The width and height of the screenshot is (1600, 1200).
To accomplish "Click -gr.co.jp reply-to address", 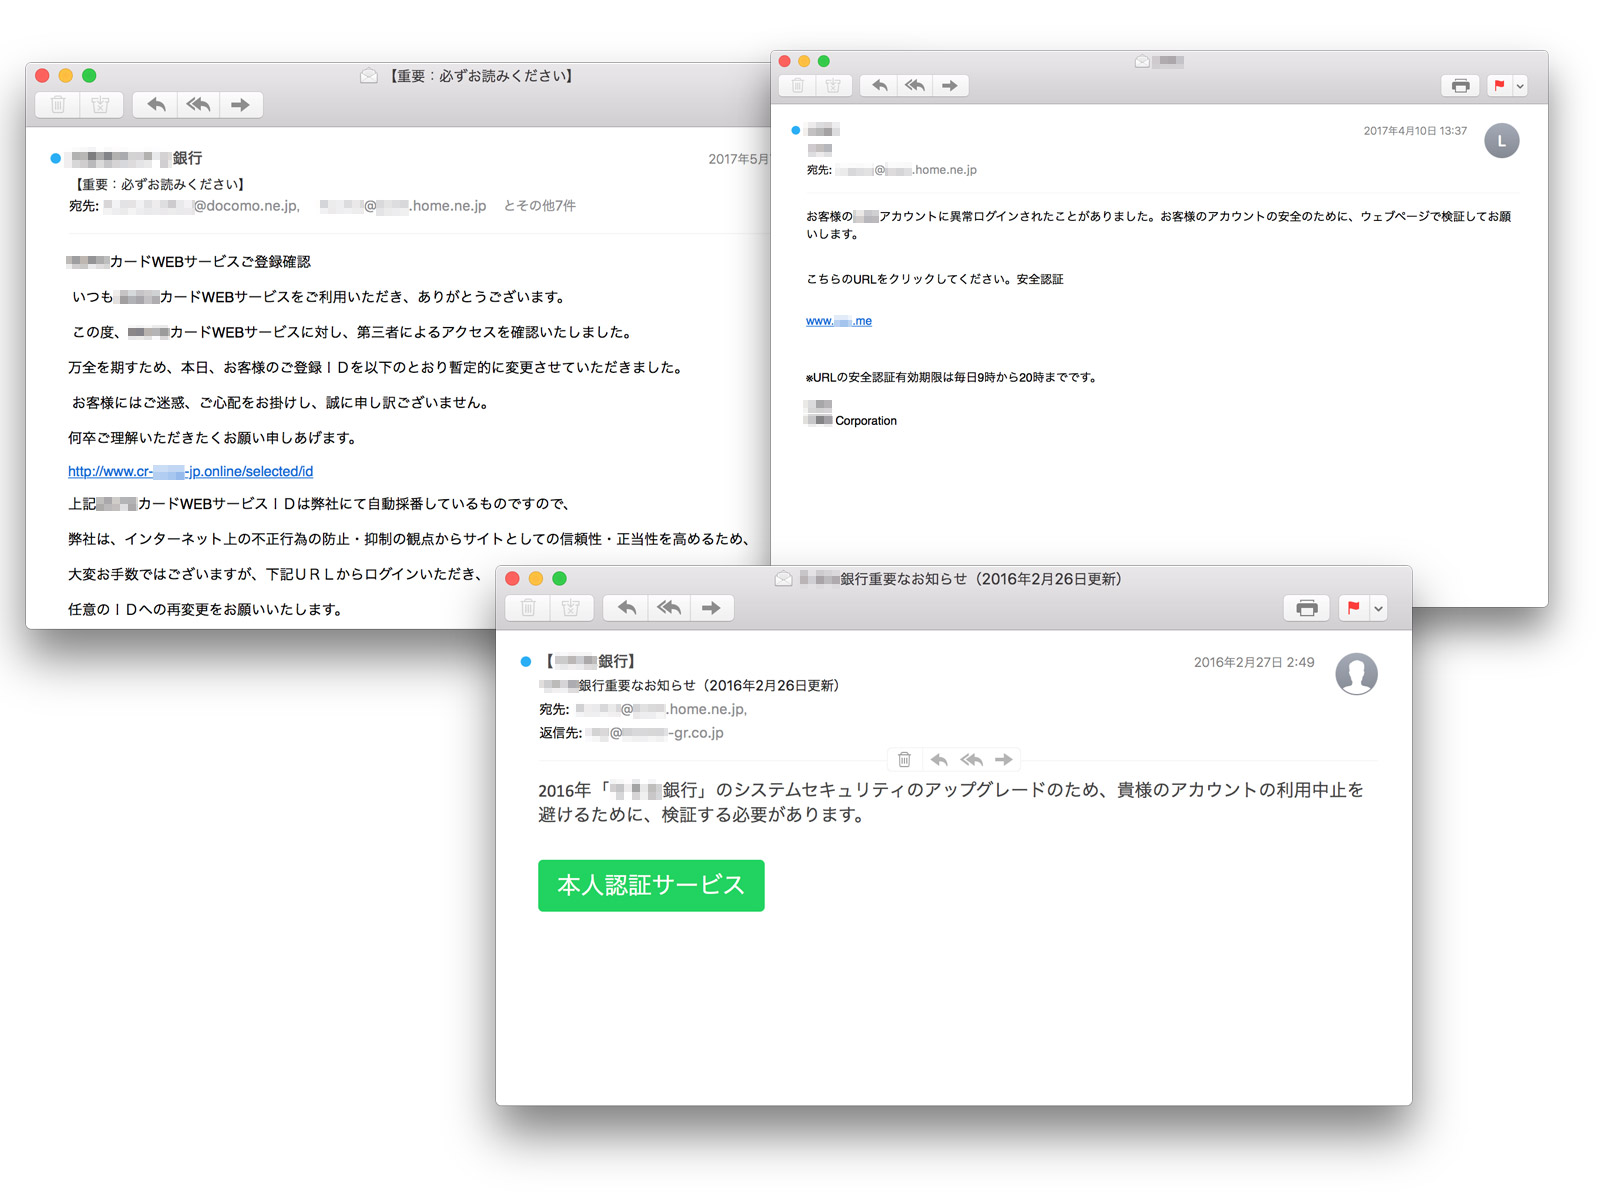I will [657, 733].
